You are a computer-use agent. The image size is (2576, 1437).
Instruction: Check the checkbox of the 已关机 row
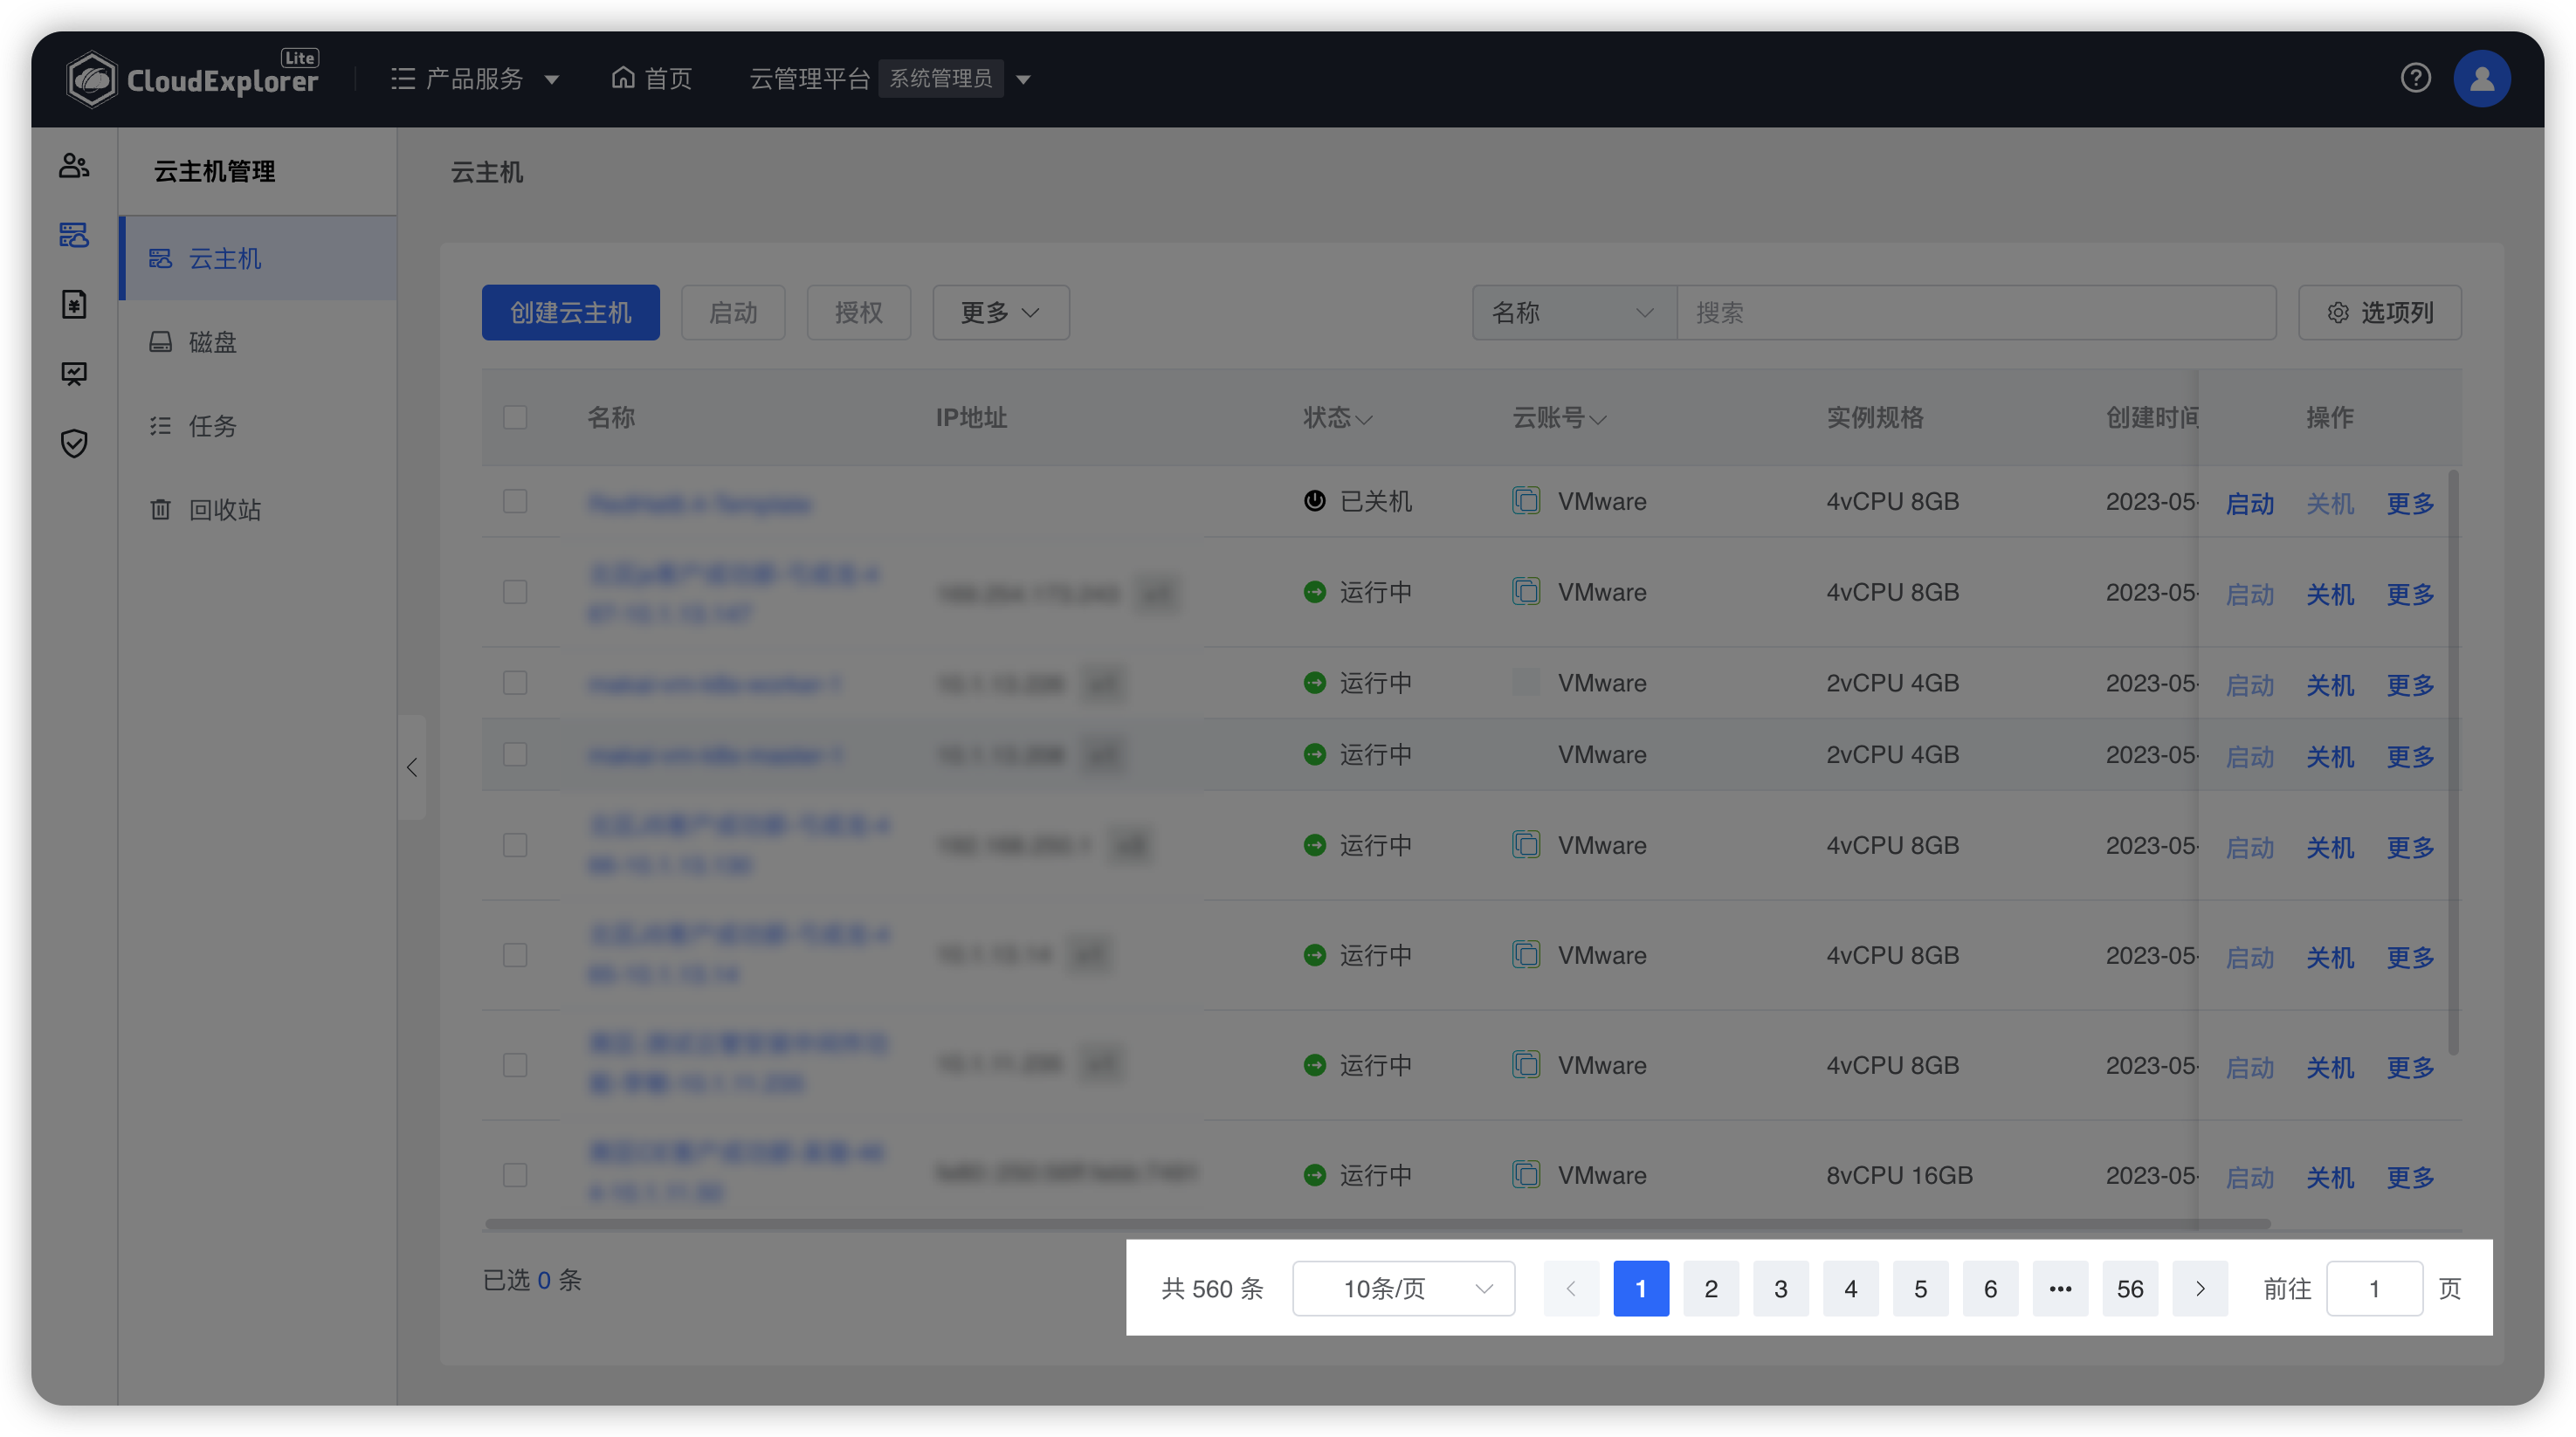coord(515,501)
